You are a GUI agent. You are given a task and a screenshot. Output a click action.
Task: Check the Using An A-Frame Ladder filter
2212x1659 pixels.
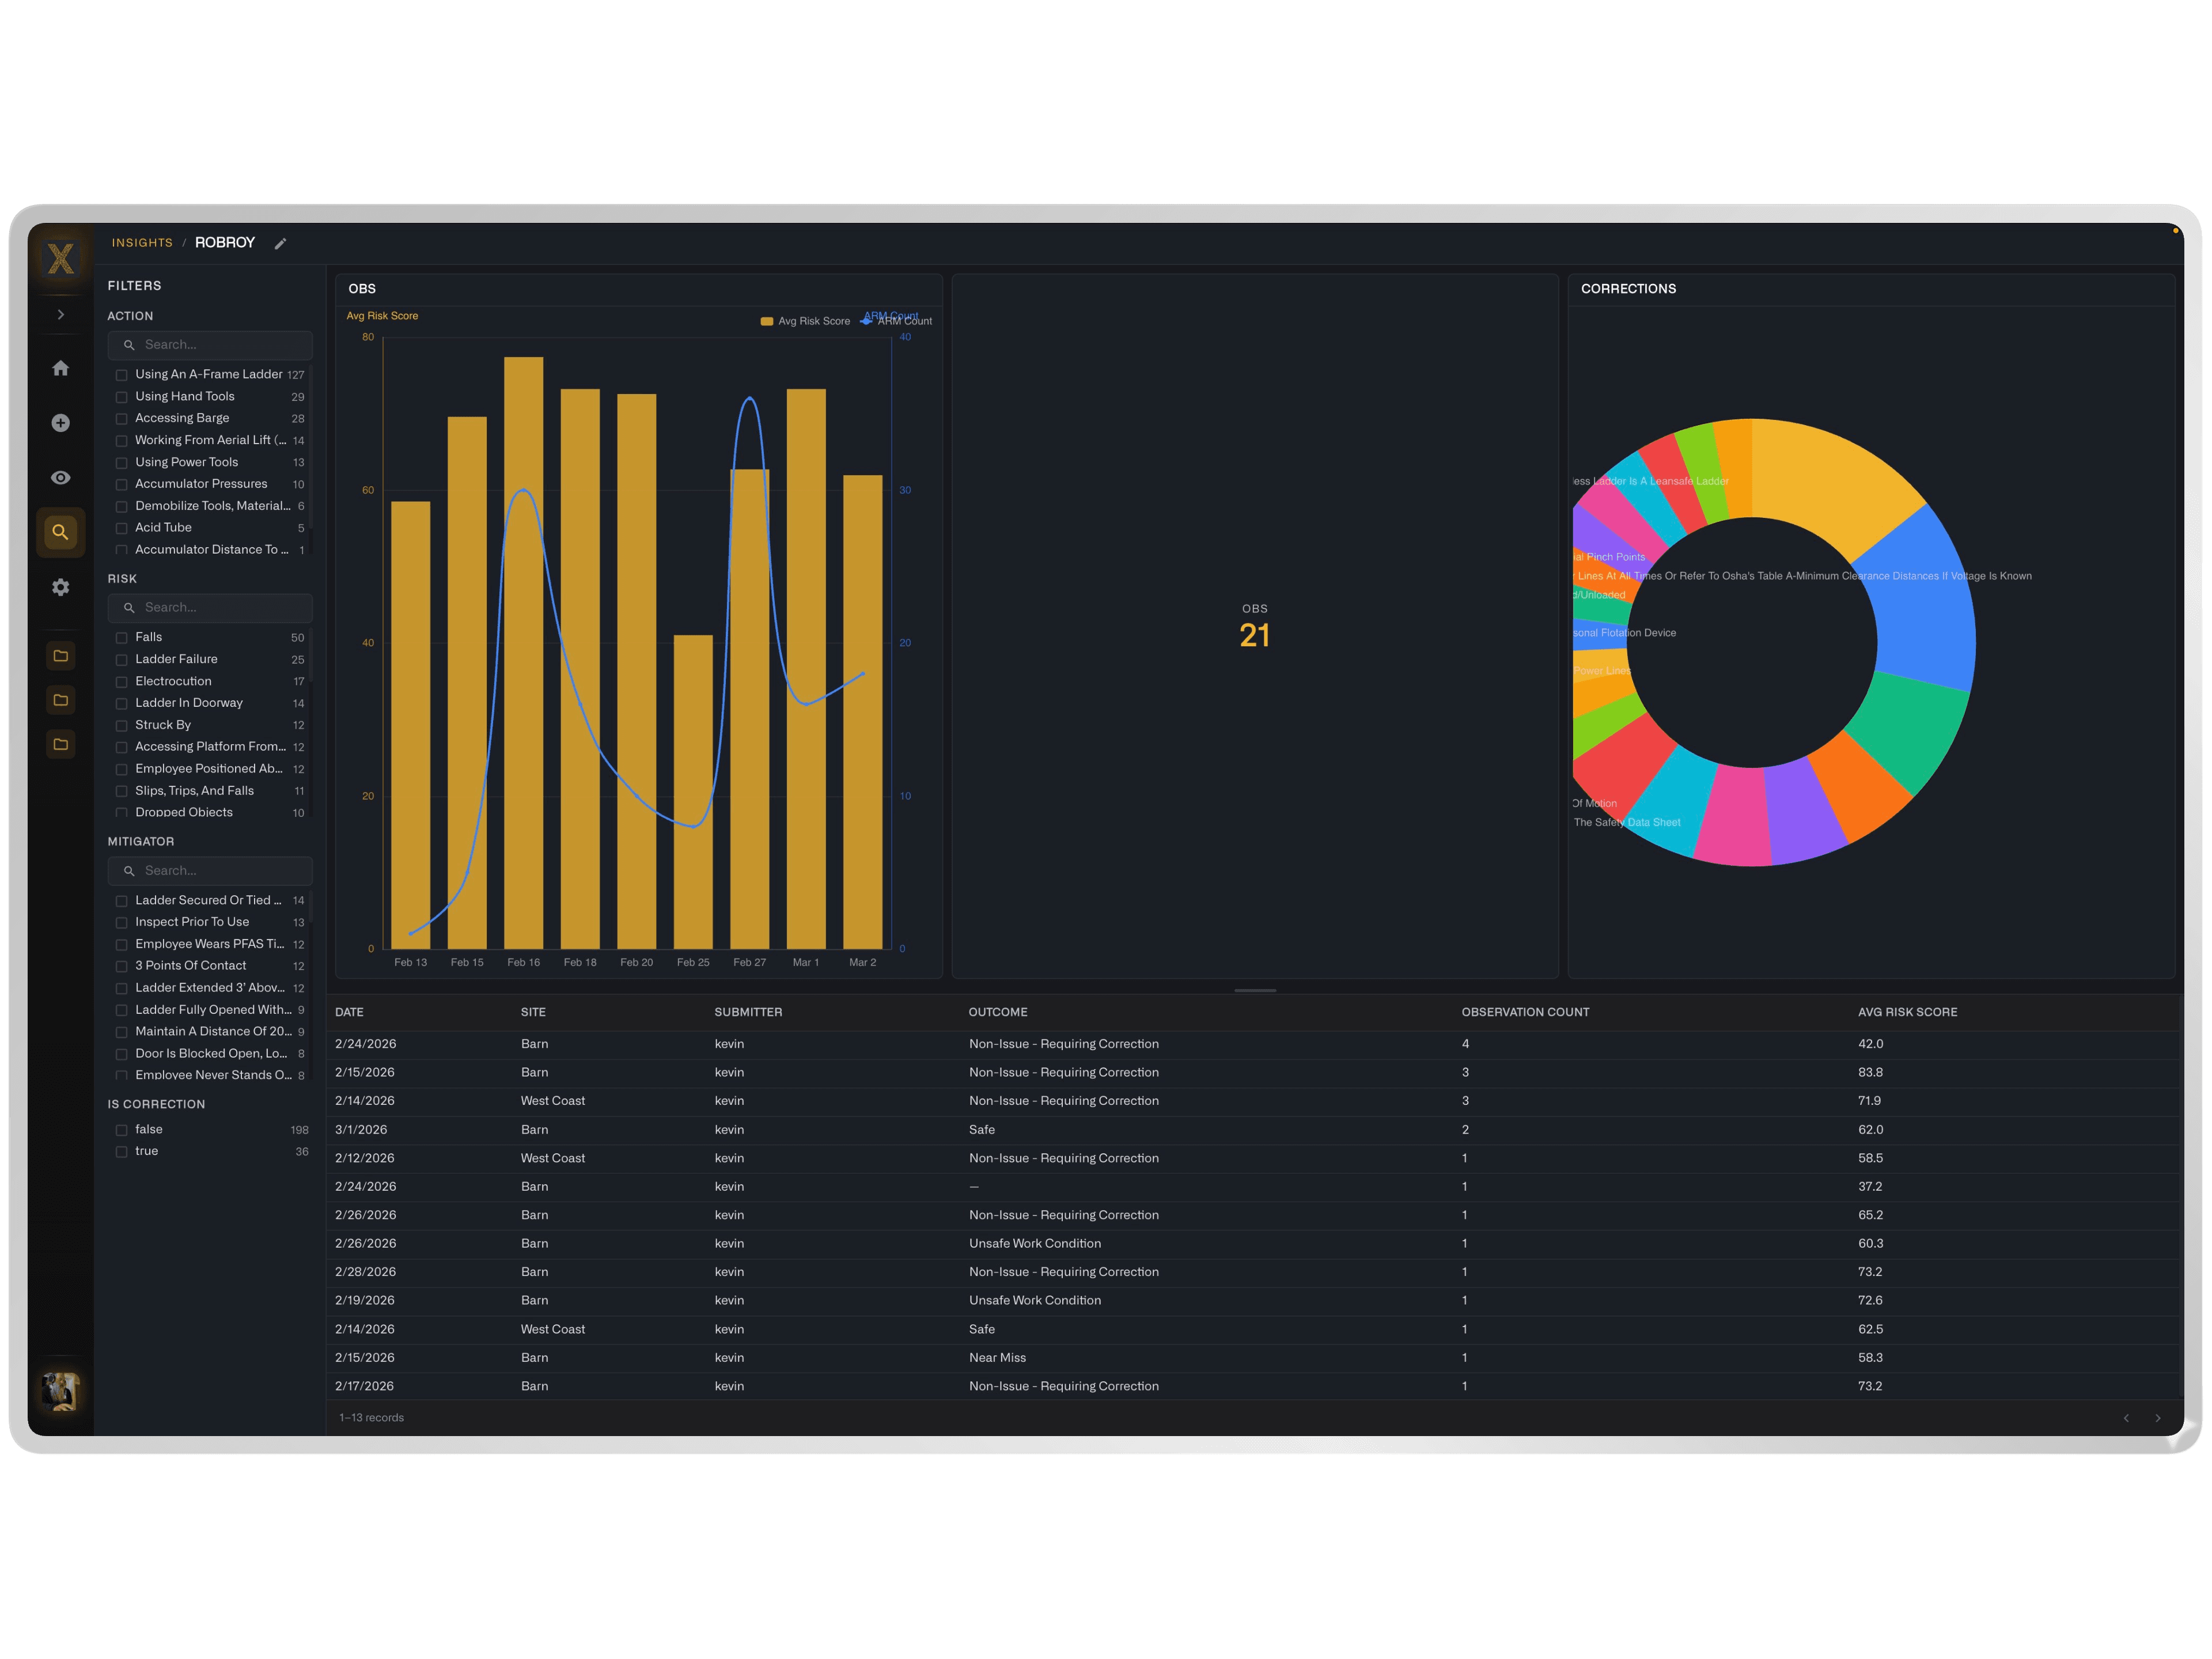[121, 375]
